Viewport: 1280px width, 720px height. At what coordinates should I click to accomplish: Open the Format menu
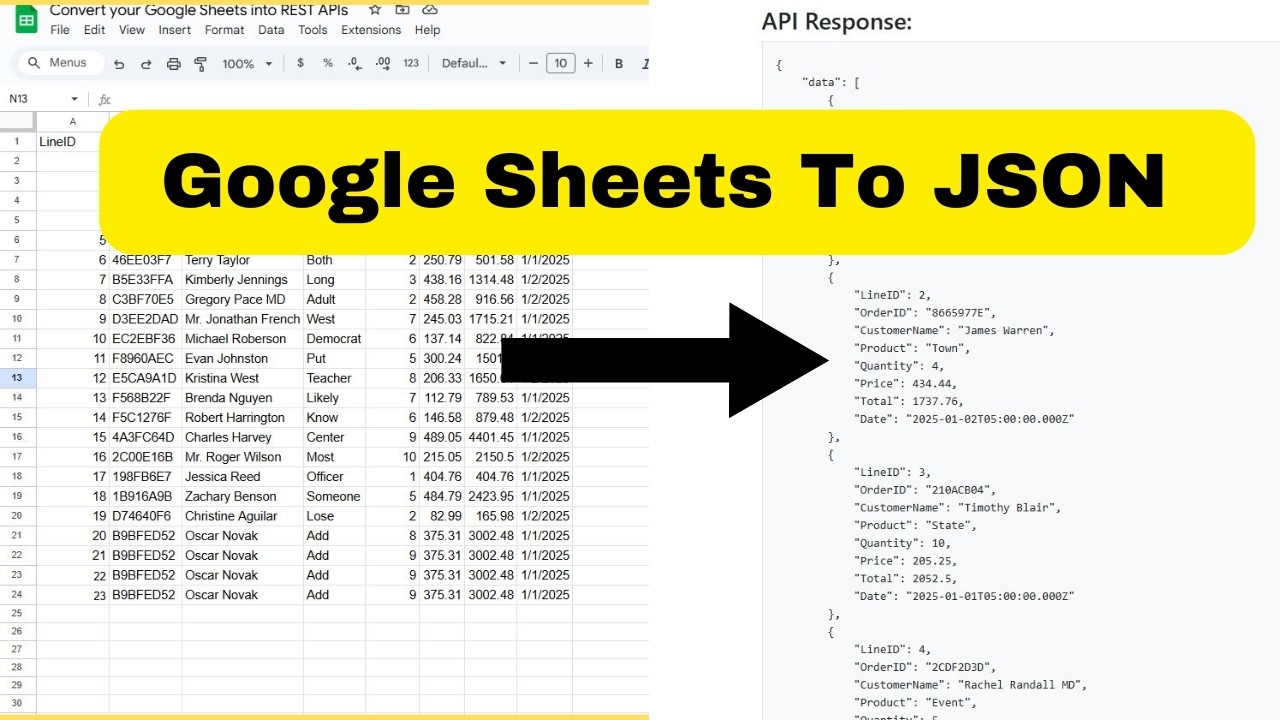tap(224, 30)
